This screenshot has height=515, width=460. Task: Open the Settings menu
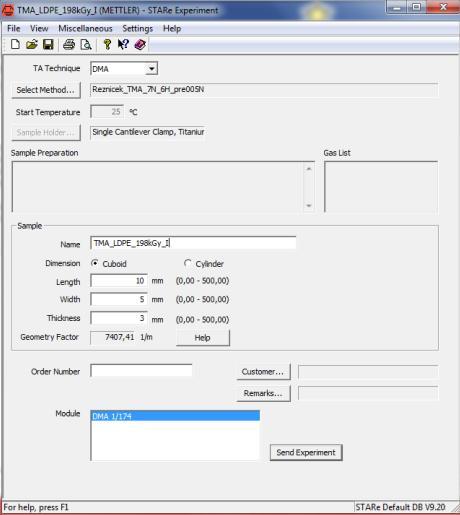pyautogui.click(x=137, y=29)
